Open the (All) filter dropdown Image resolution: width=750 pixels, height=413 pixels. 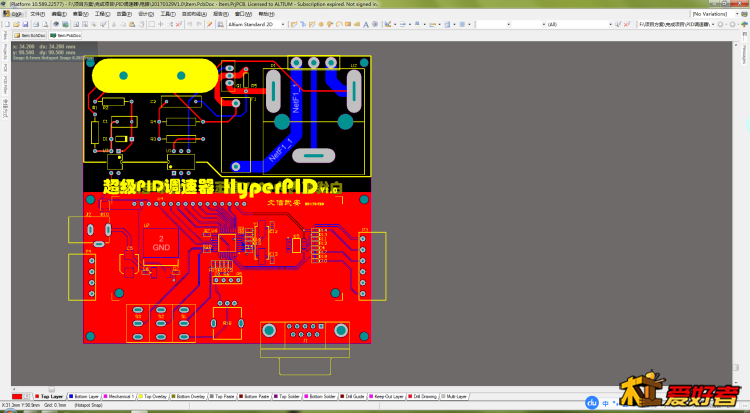pyautogui.click(x=611, y=24)
